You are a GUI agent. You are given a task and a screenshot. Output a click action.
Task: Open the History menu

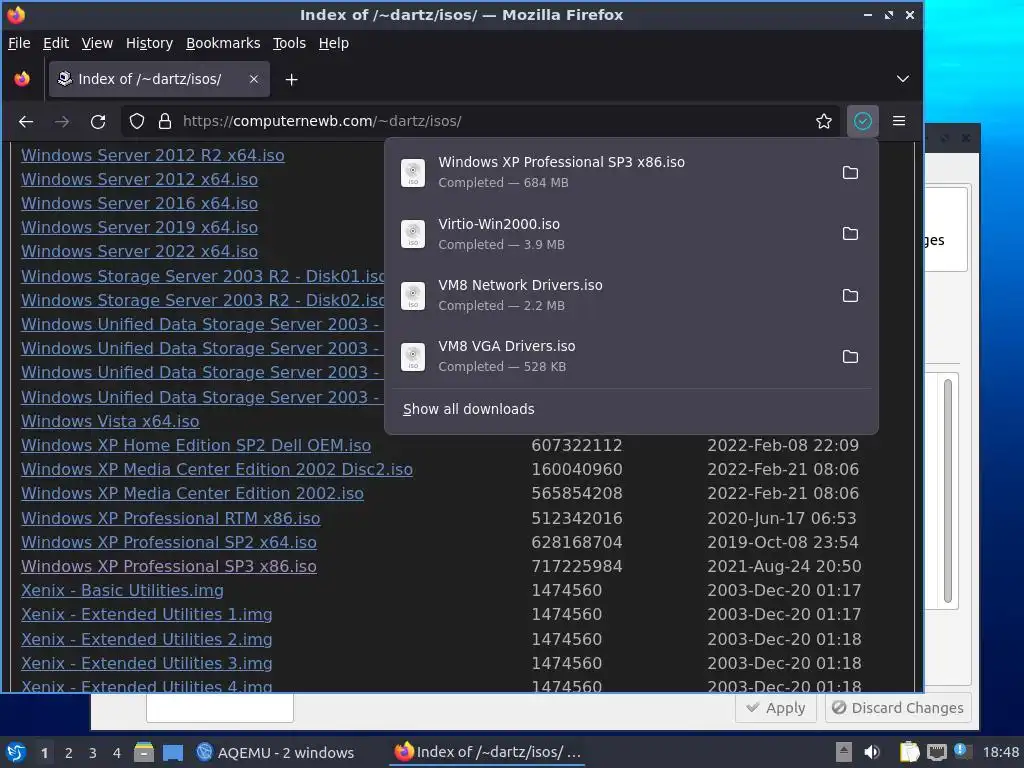point(150,43)
